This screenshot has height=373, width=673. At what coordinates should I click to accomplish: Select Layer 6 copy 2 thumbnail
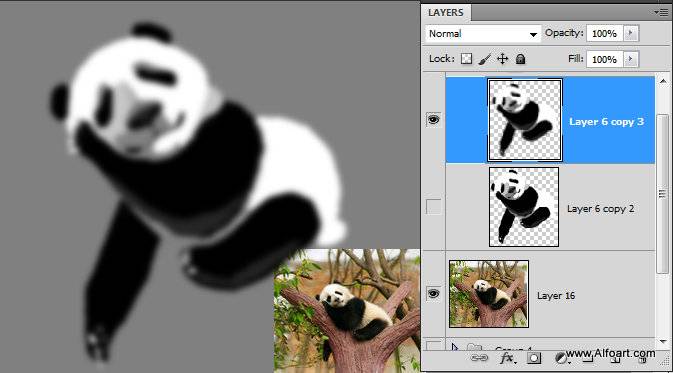pyautogui.click(x=524, y=207)
